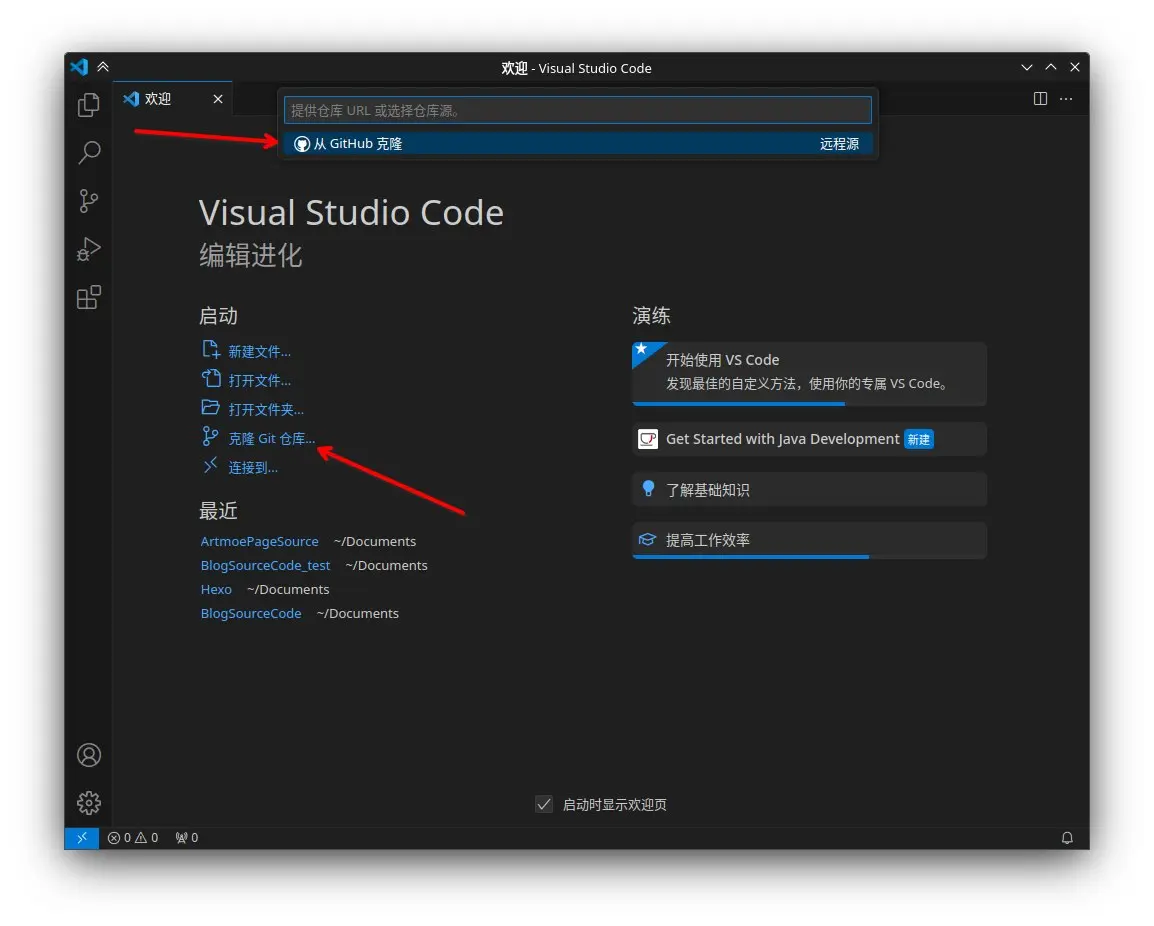Image resolution: width=1154 pixels, height=926 pixels.
Task: Open the 提高工作效率 walkthrough
Action: [810, 540]
